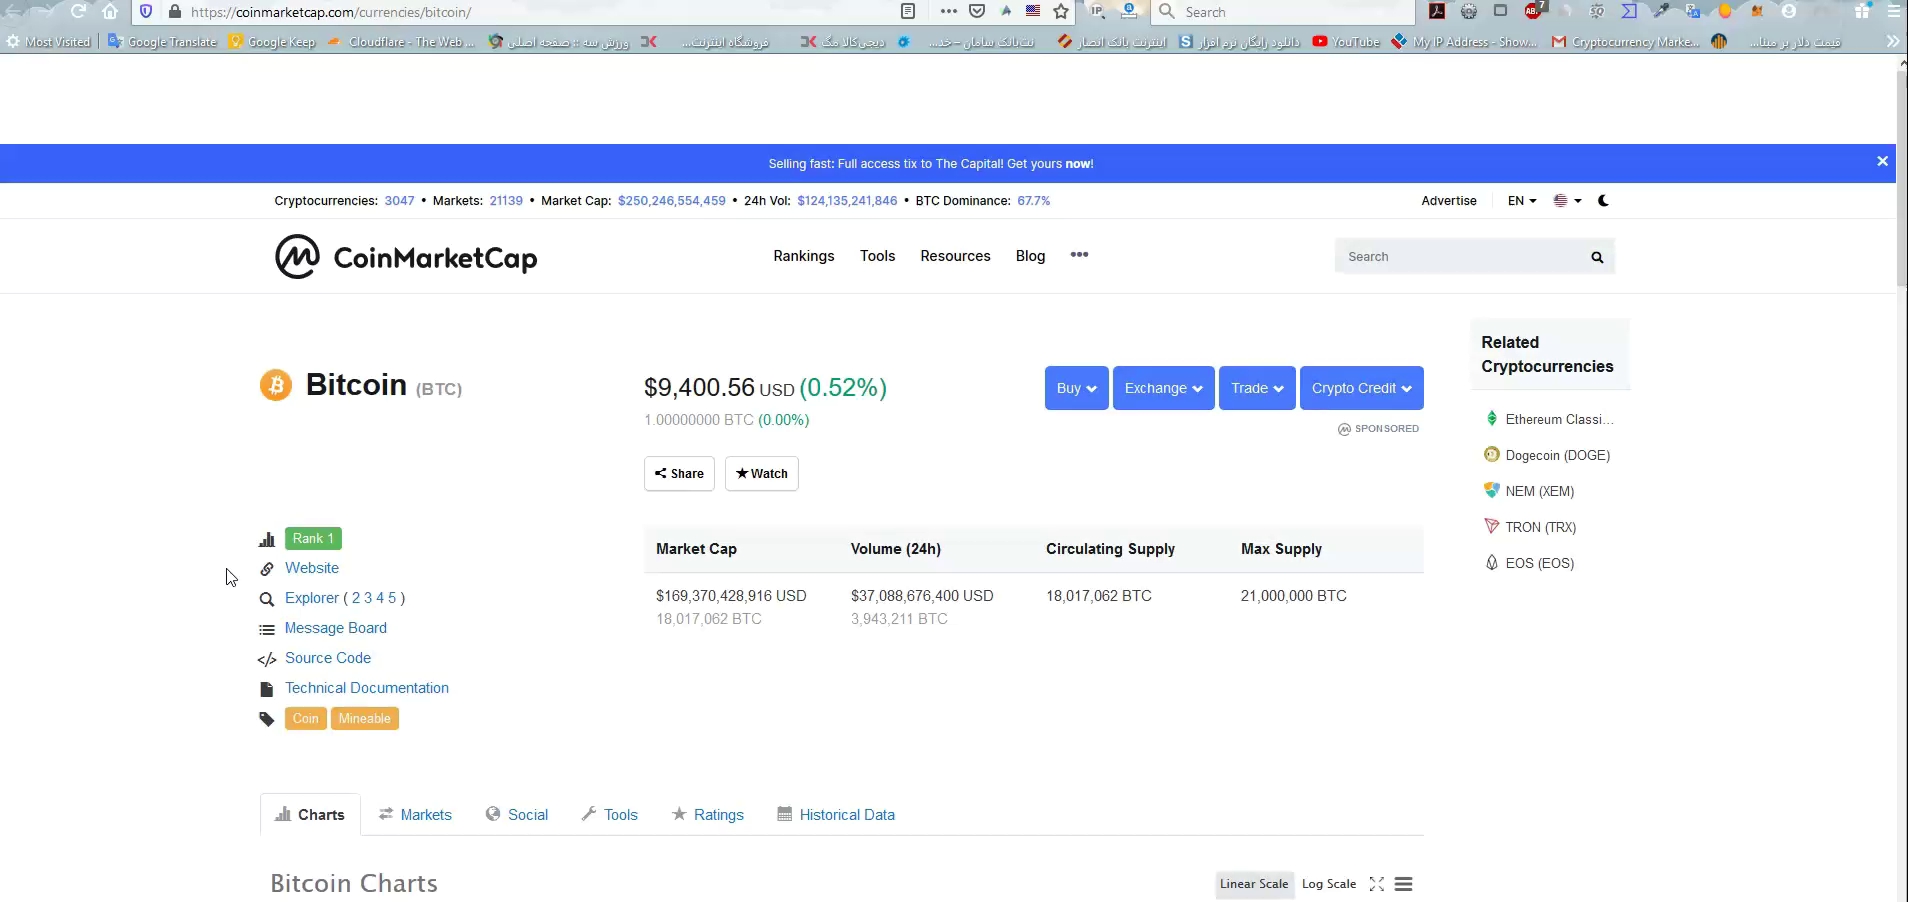
Task: Open the Historical Data tab
Action: point(836,815)
